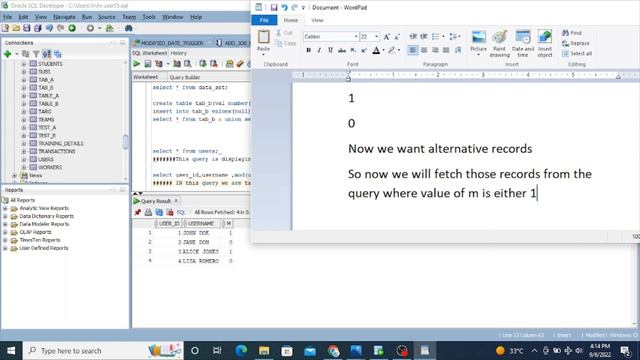Click the New file icon in SQL Developer toolbar

(5, 28)
